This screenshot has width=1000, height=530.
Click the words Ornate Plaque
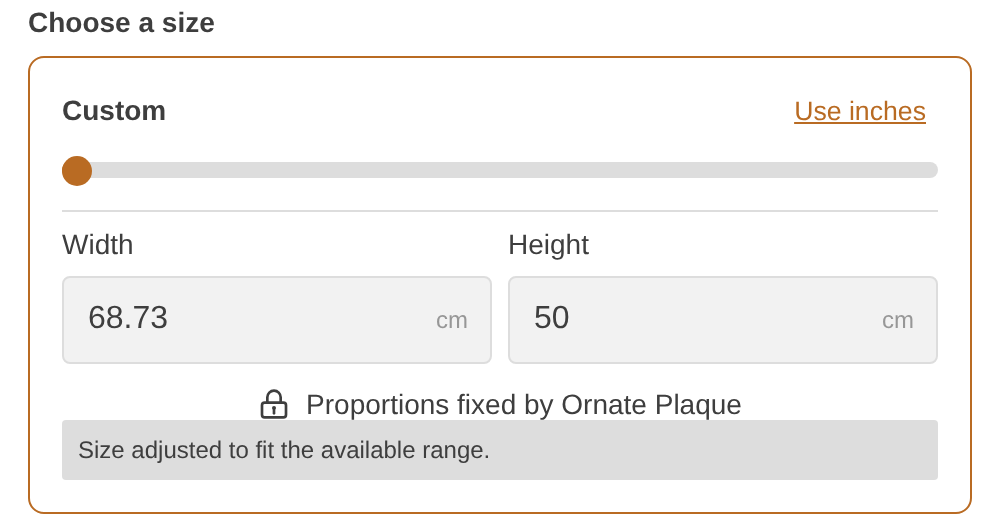pyautogui.click(x=651, y=405)
